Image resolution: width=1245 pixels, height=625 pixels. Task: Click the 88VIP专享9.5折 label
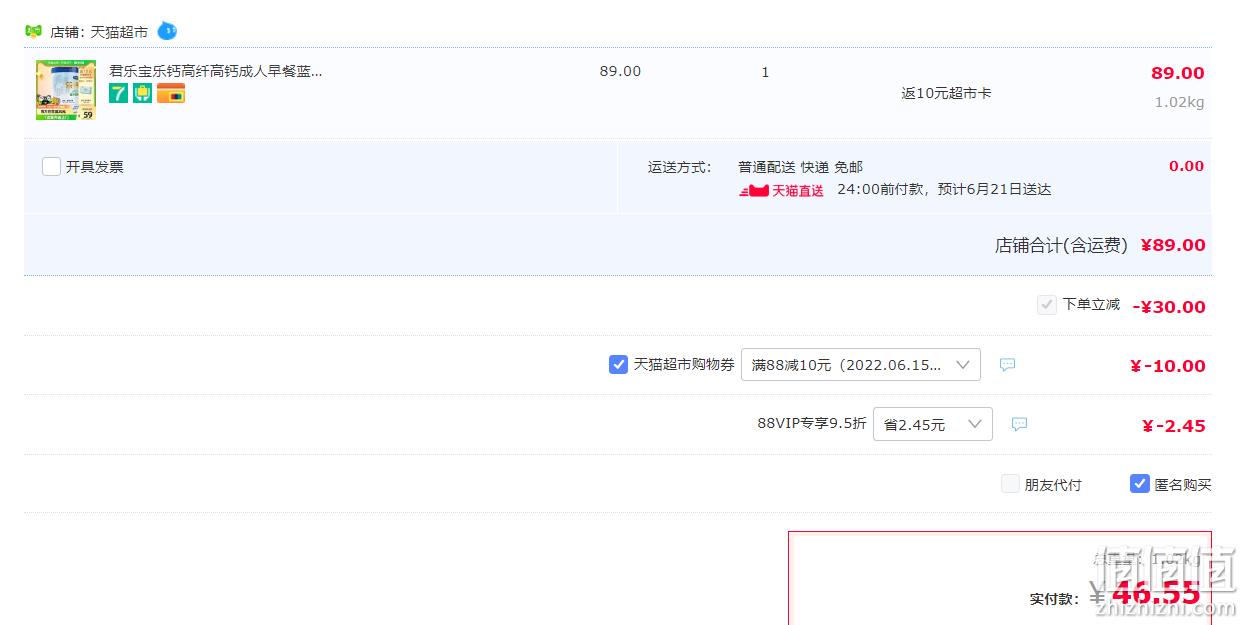(x=812, y=423)
